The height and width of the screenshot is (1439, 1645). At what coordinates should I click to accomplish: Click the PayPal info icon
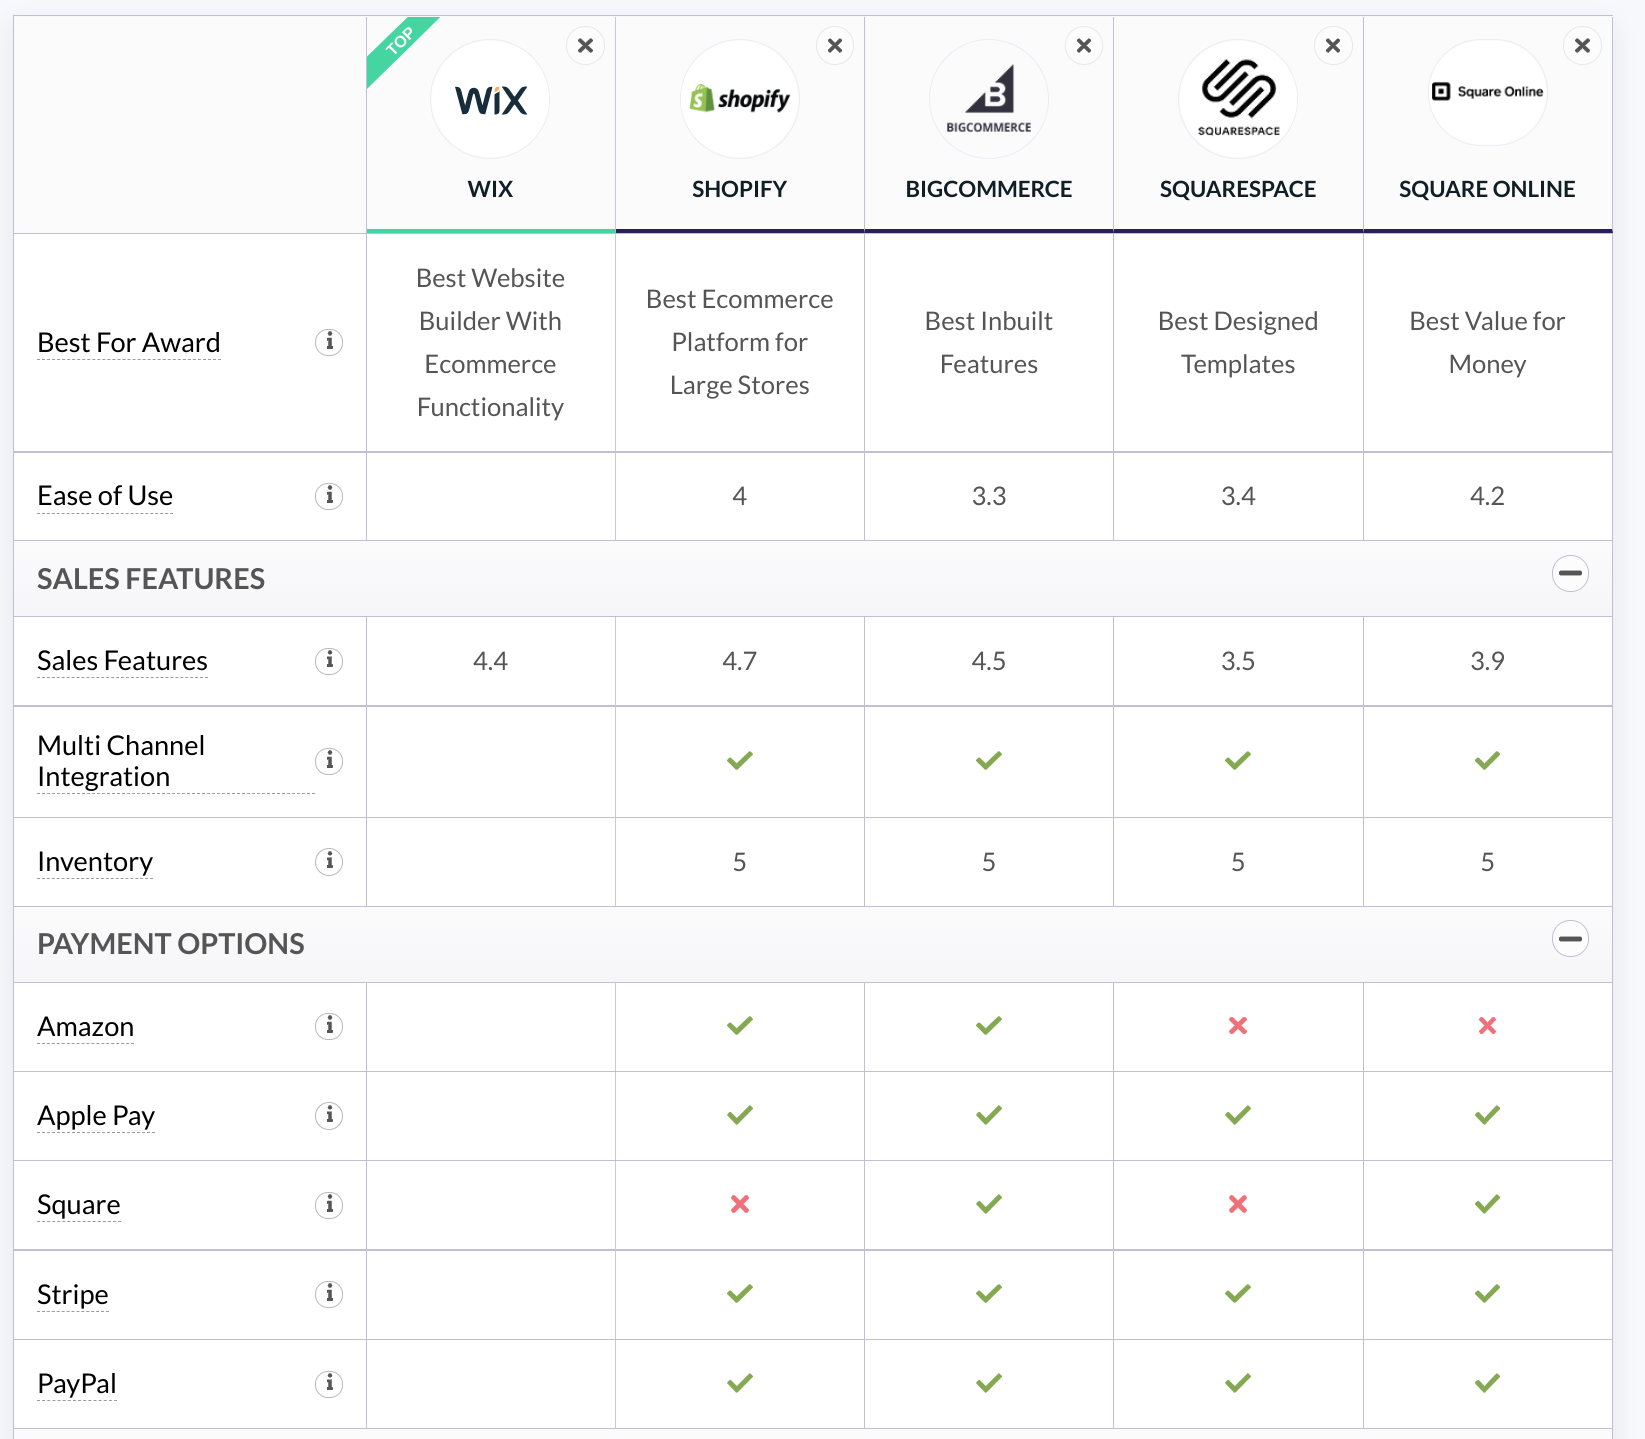point(329,1383)
